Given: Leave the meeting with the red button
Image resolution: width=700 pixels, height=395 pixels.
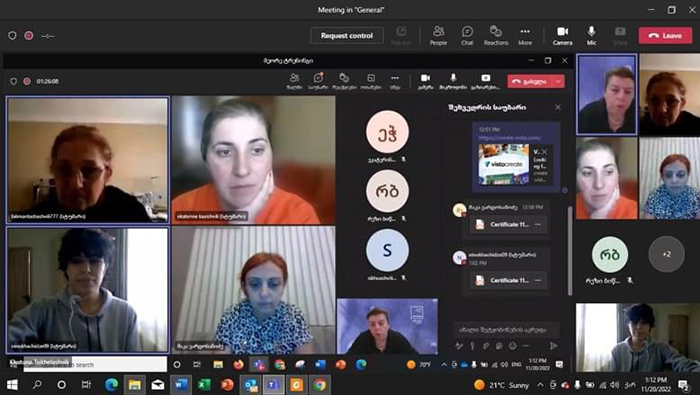Looking at the screenshot, I should pos(665,35).
